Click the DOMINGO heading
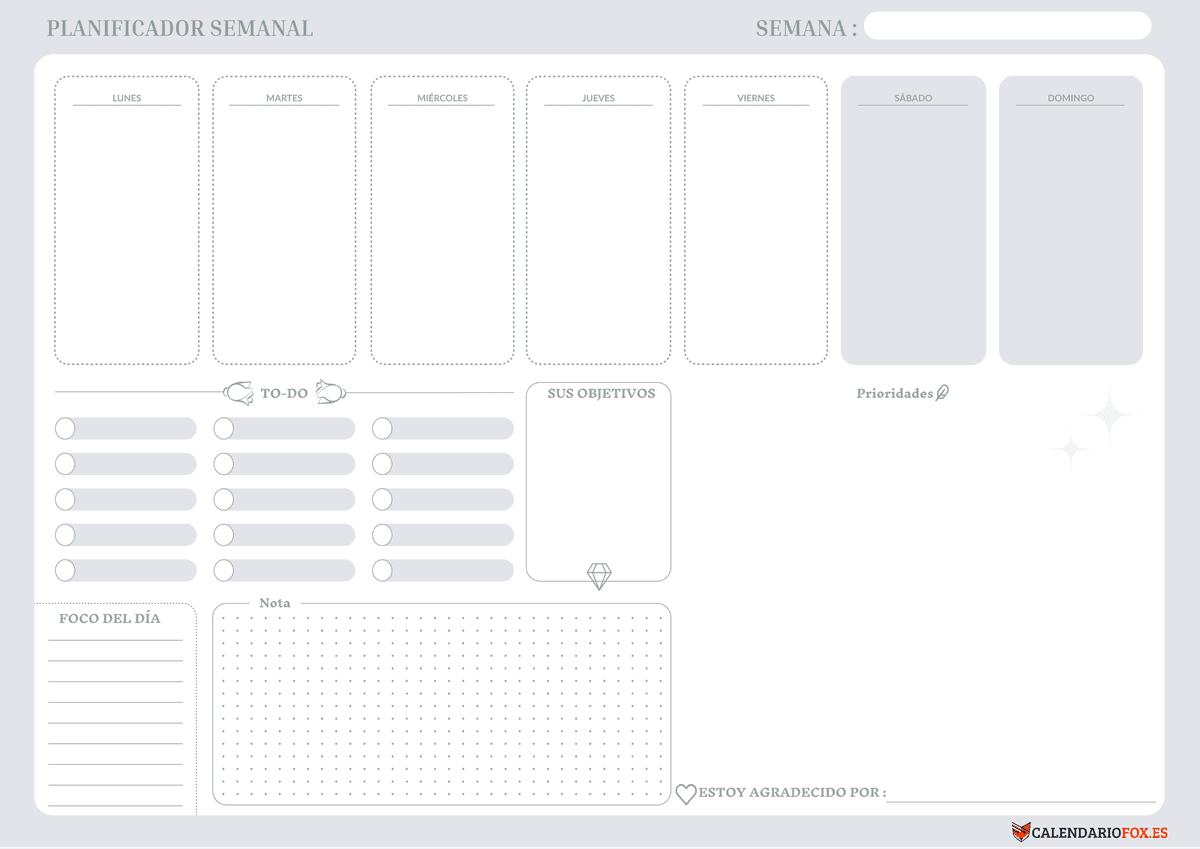This screenshot has height=849, width=1200. [x=1070, y=98]
